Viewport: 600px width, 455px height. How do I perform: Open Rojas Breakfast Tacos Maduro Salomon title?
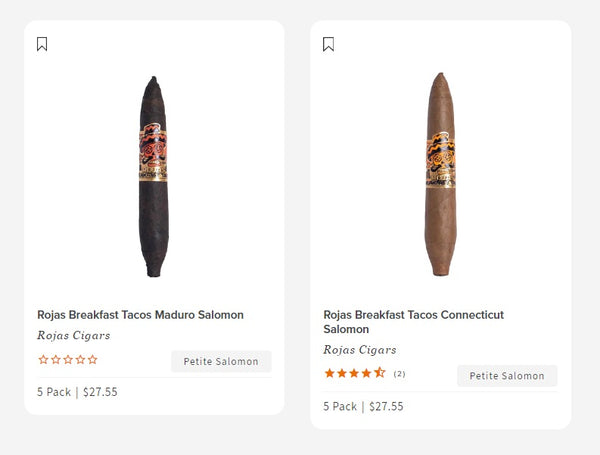click(x=140, y=315)
